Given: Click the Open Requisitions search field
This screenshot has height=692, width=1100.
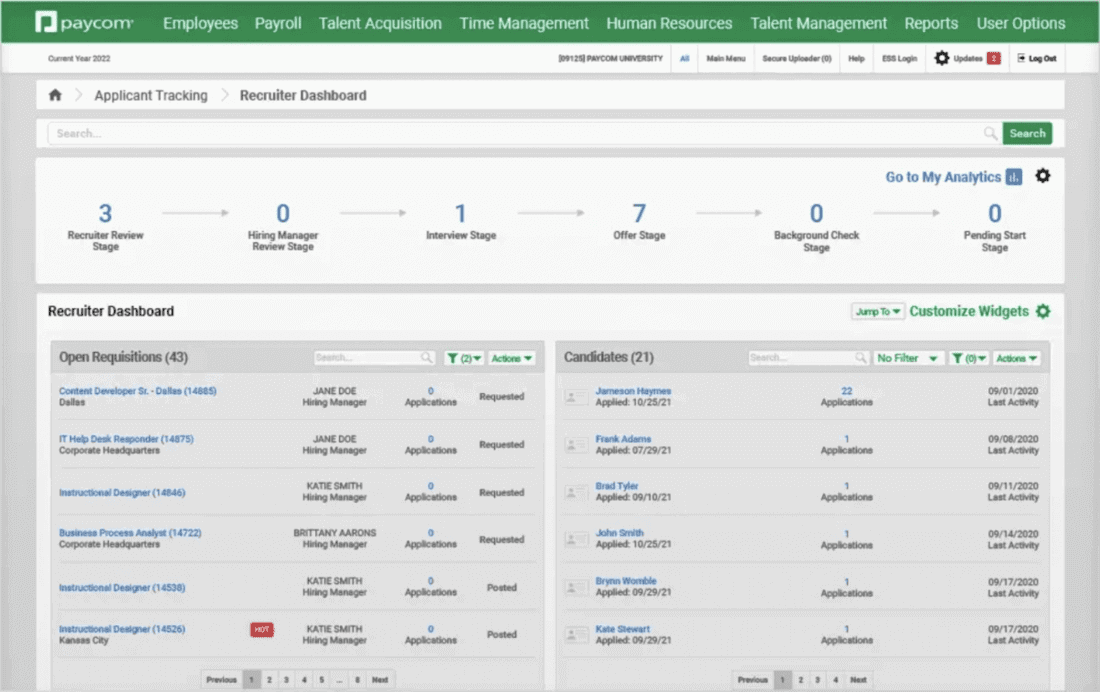Looking at the screenshot, I should point(375,358).
